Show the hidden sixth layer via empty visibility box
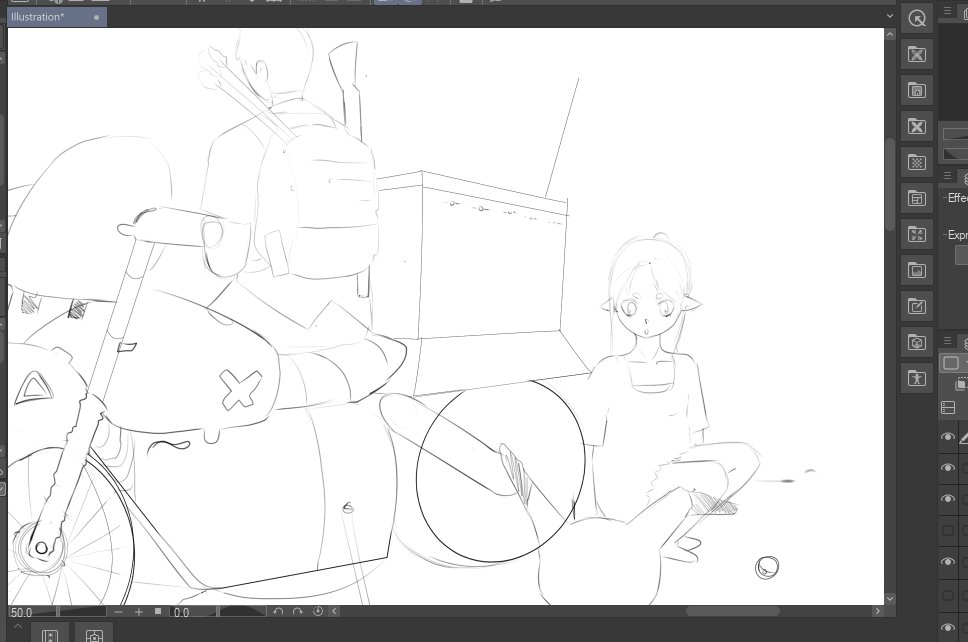 948,595
